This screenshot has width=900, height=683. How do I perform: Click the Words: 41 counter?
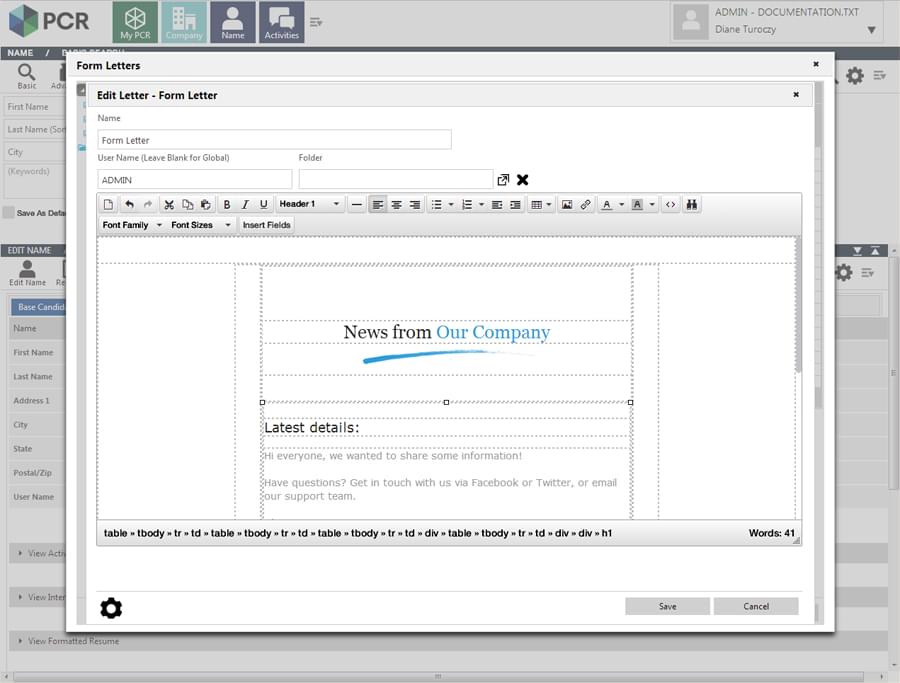point(771,533)
